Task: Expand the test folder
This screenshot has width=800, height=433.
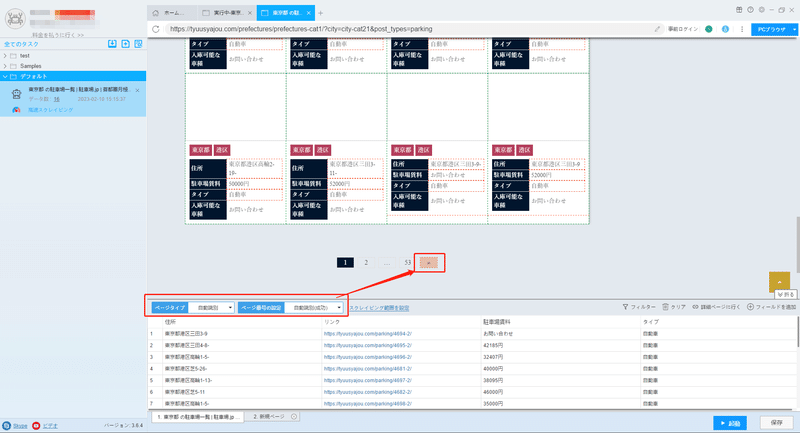Action: [5, 56]
